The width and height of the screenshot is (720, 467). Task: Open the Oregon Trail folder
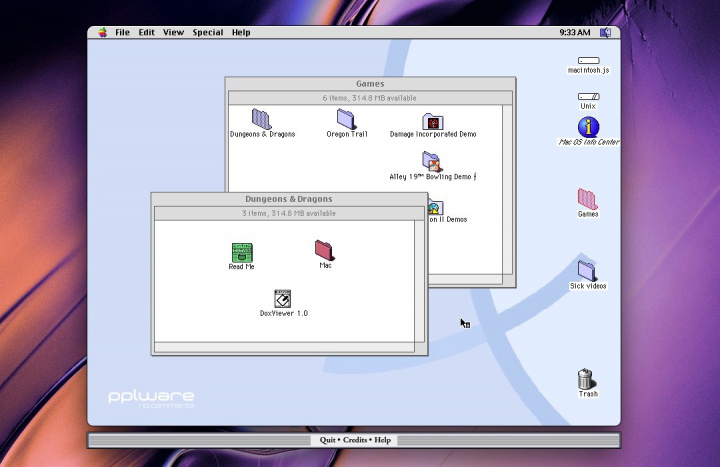pyautogui.click(x=346, y=119)
